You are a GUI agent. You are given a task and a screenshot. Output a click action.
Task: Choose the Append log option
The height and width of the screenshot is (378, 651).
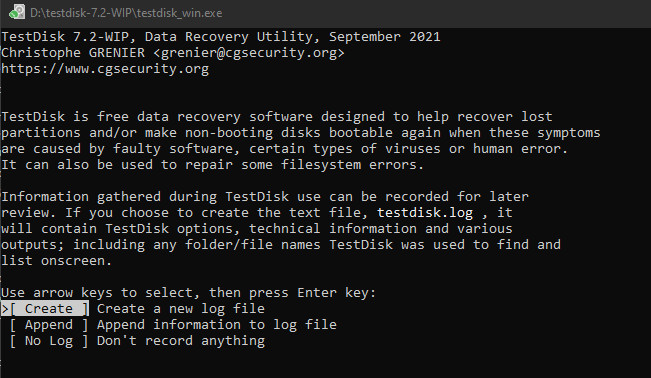click(49, 325)
